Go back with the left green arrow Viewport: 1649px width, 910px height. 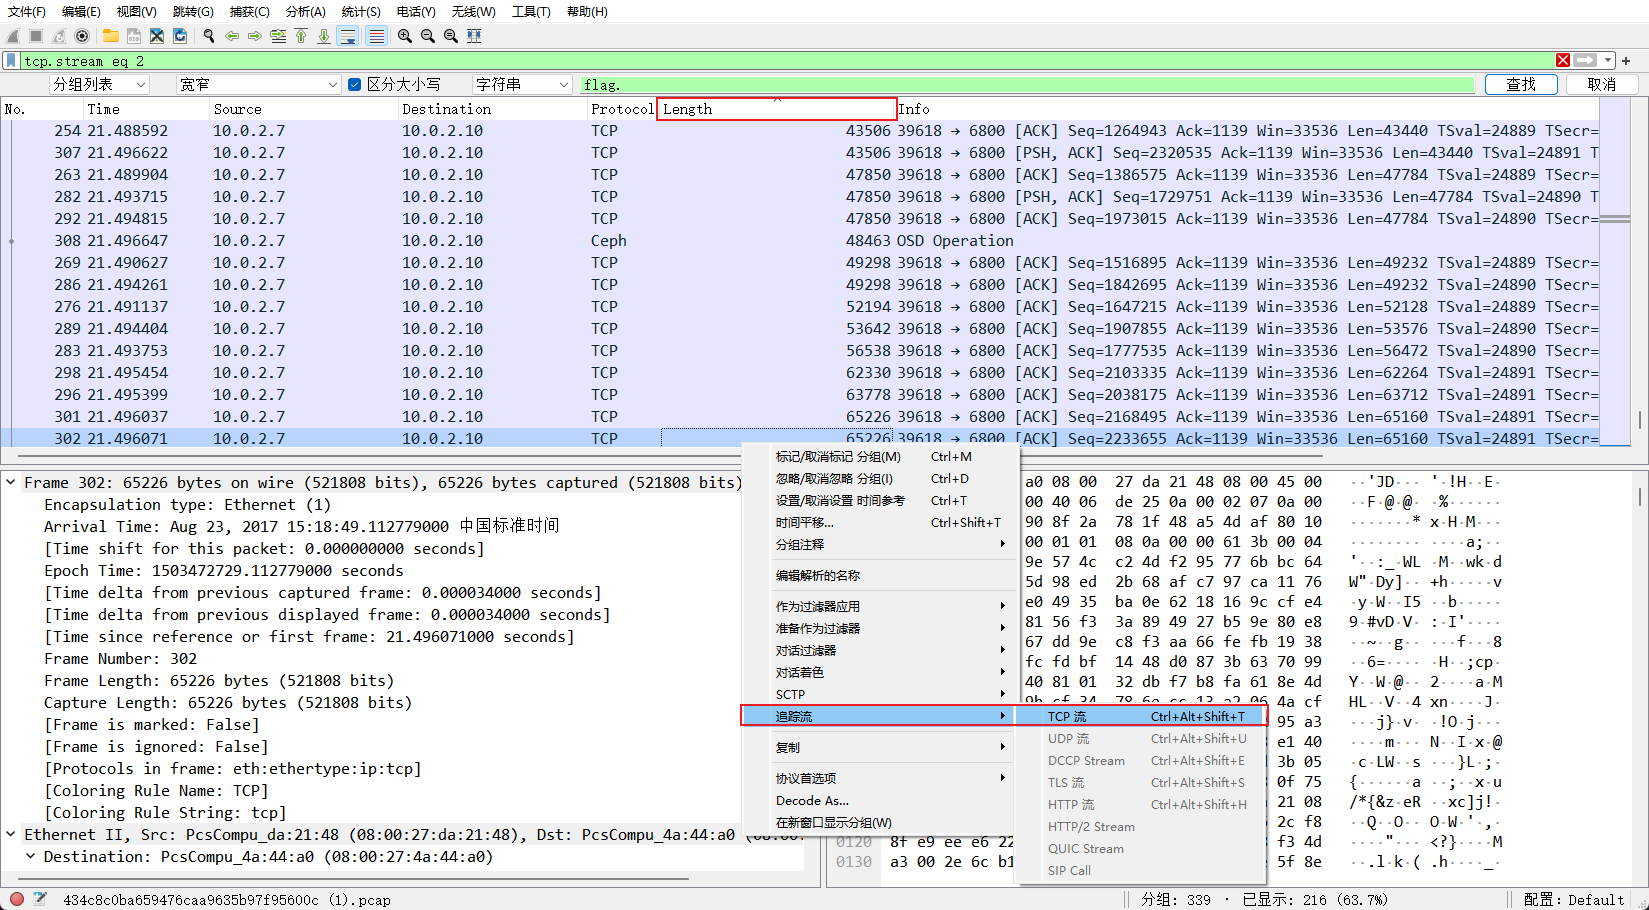232,36
